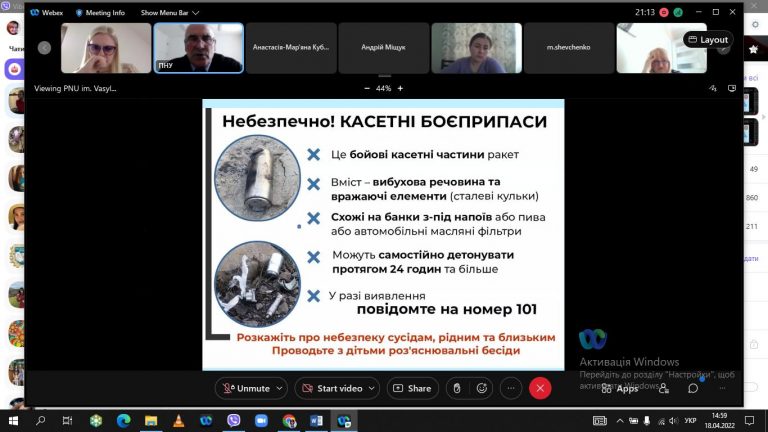
Task: Toggle Start video button
Action: click(x=332, y=388)
